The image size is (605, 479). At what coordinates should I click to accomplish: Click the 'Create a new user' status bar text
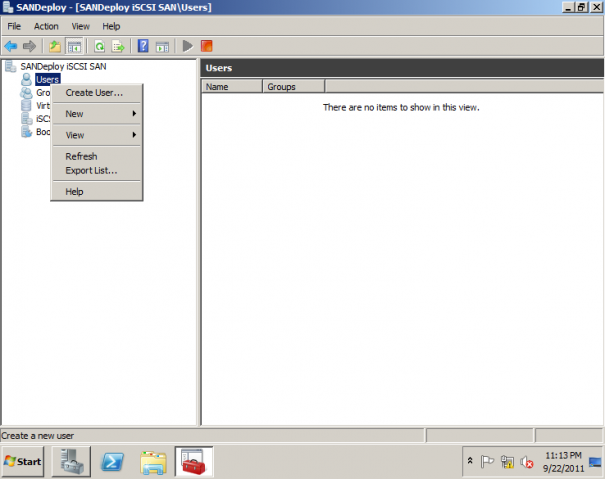(37, 436)
